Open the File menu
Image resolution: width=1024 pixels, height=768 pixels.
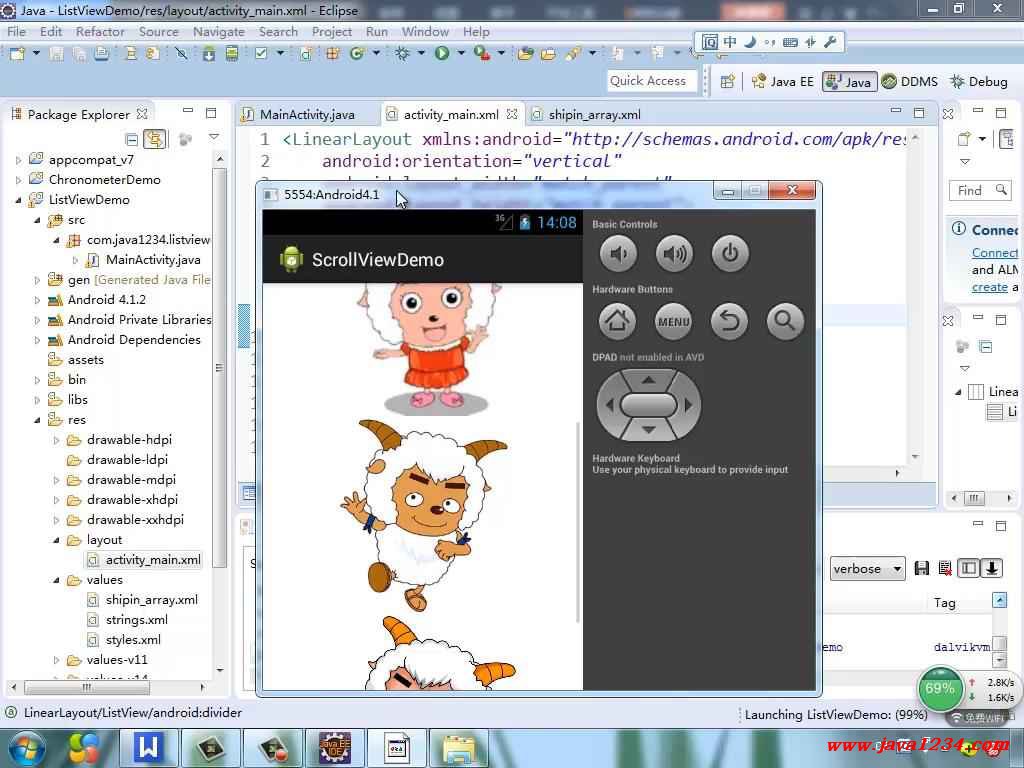[16, 31]
